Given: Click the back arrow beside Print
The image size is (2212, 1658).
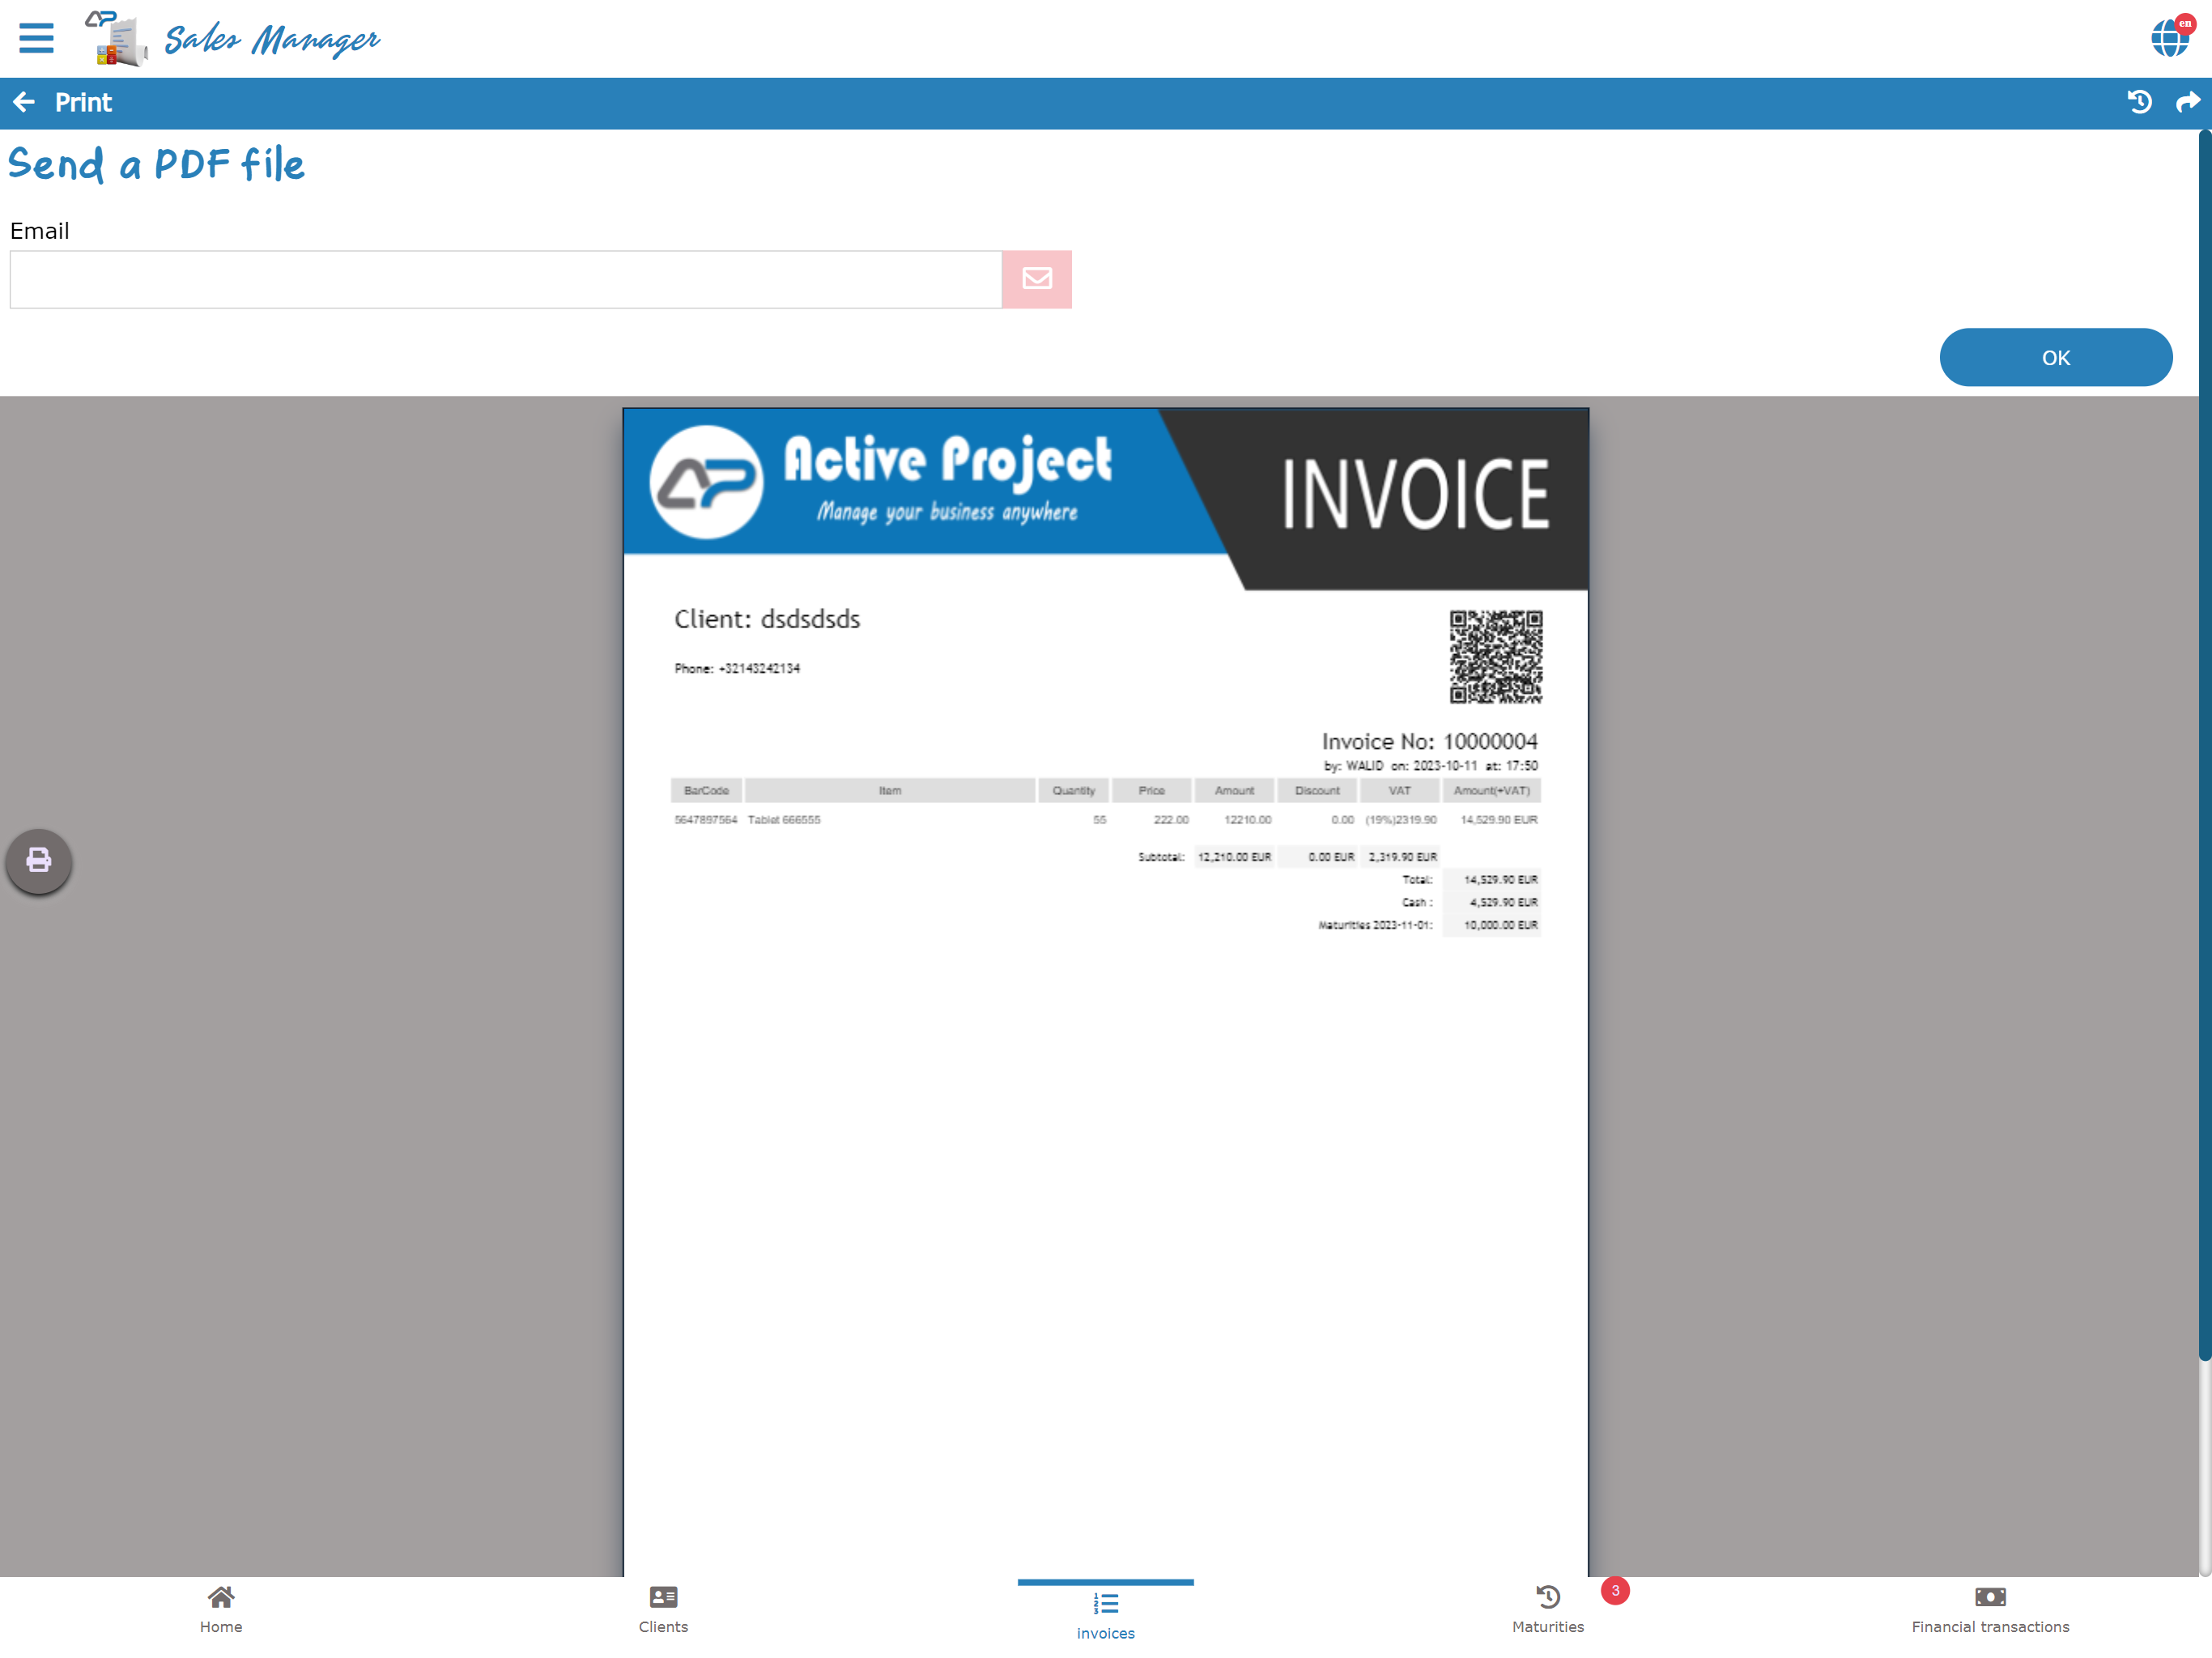Looking at the screenshot, I should tap(24, 102).
